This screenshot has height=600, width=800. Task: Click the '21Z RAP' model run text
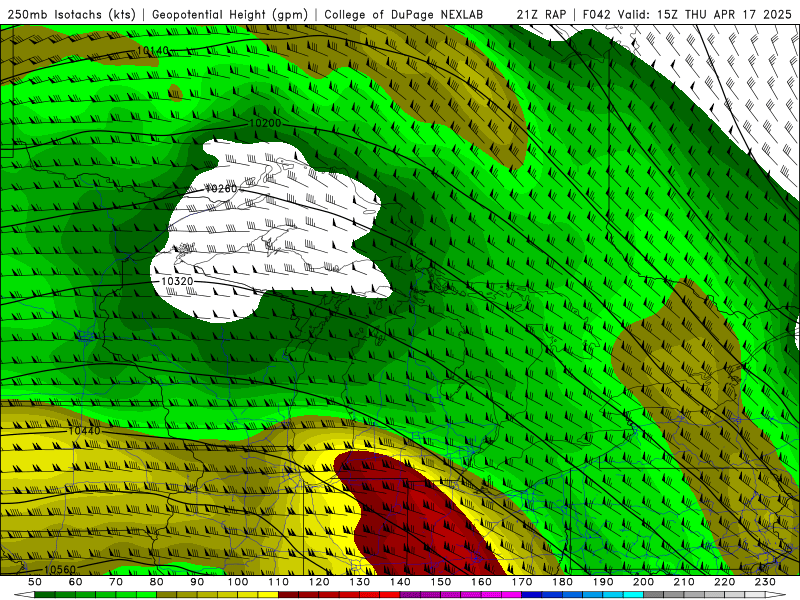[541, 14]
